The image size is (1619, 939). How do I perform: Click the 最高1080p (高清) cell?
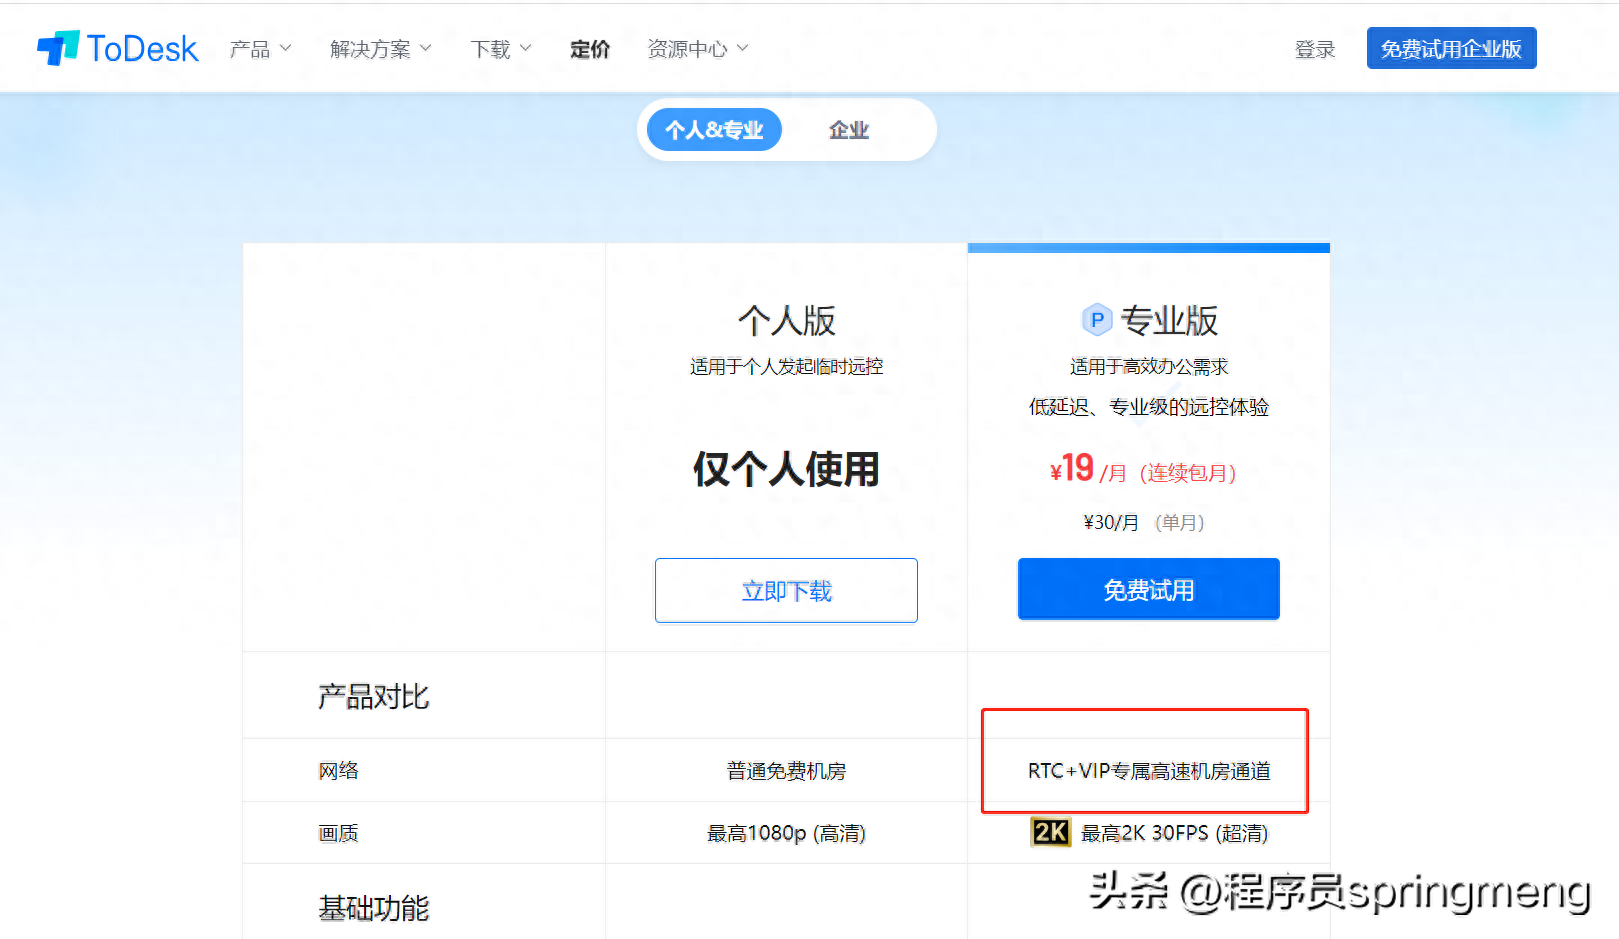tap(786, 833)
